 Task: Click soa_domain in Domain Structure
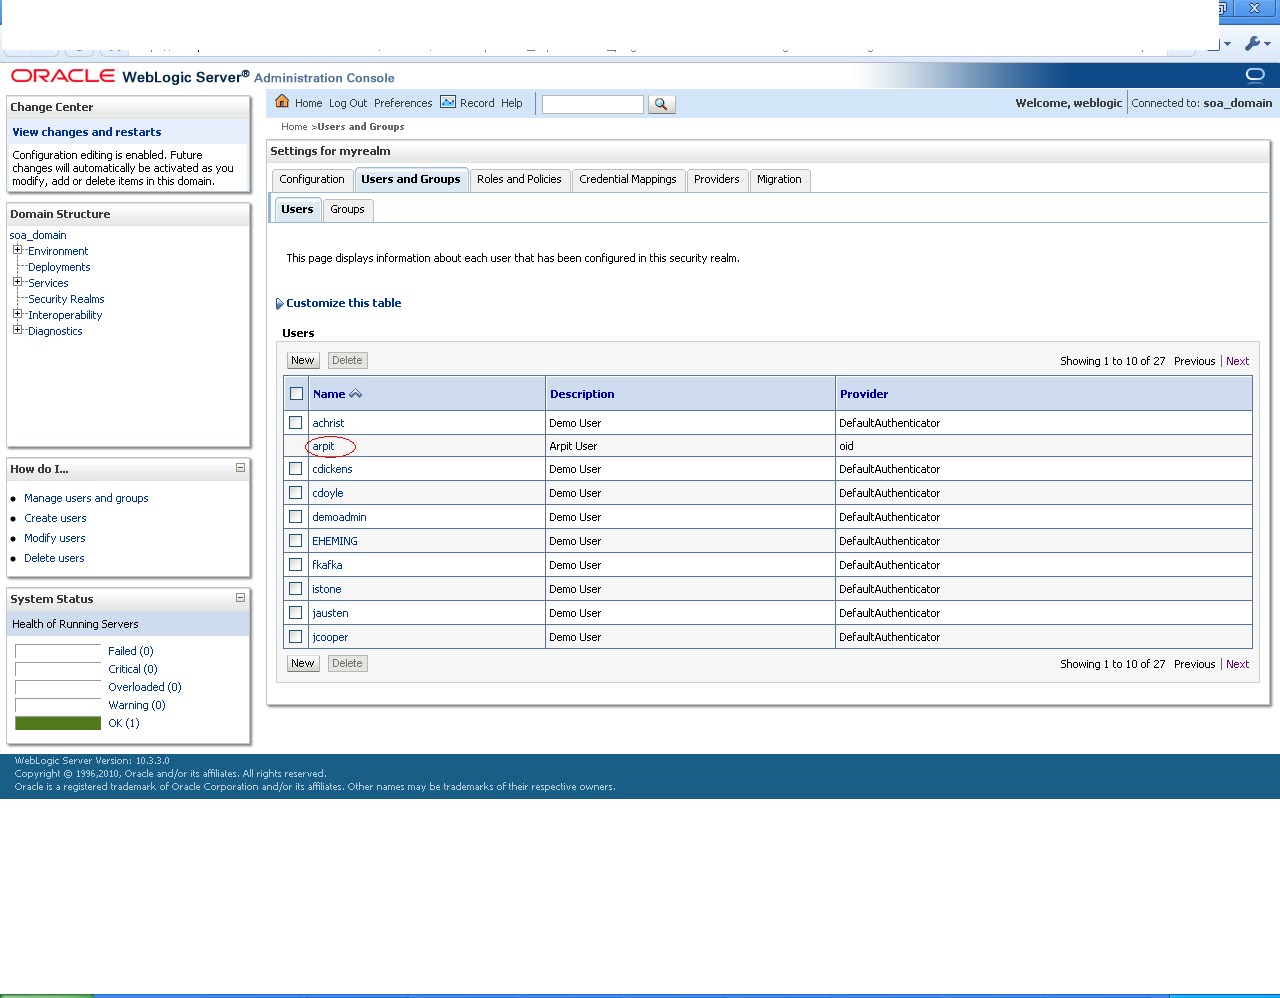pyautogui.click(x=38, y=235)
